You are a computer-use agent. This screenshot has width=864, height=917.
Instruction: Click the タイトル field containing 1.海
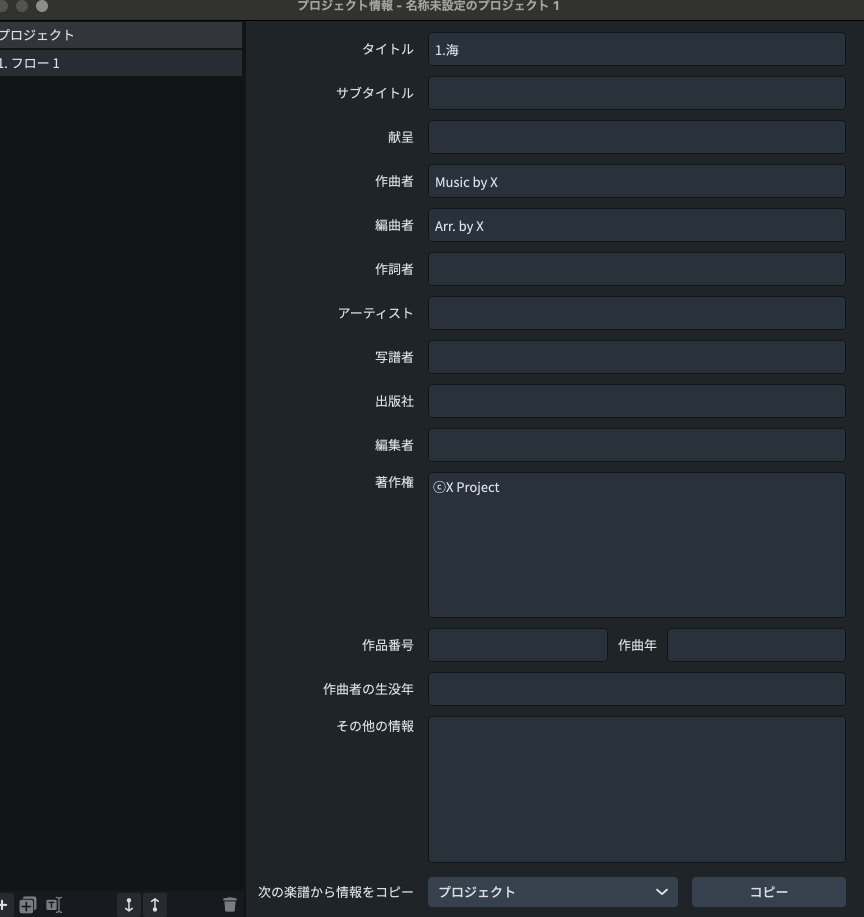pyautogui.click(x=636, y=49)
